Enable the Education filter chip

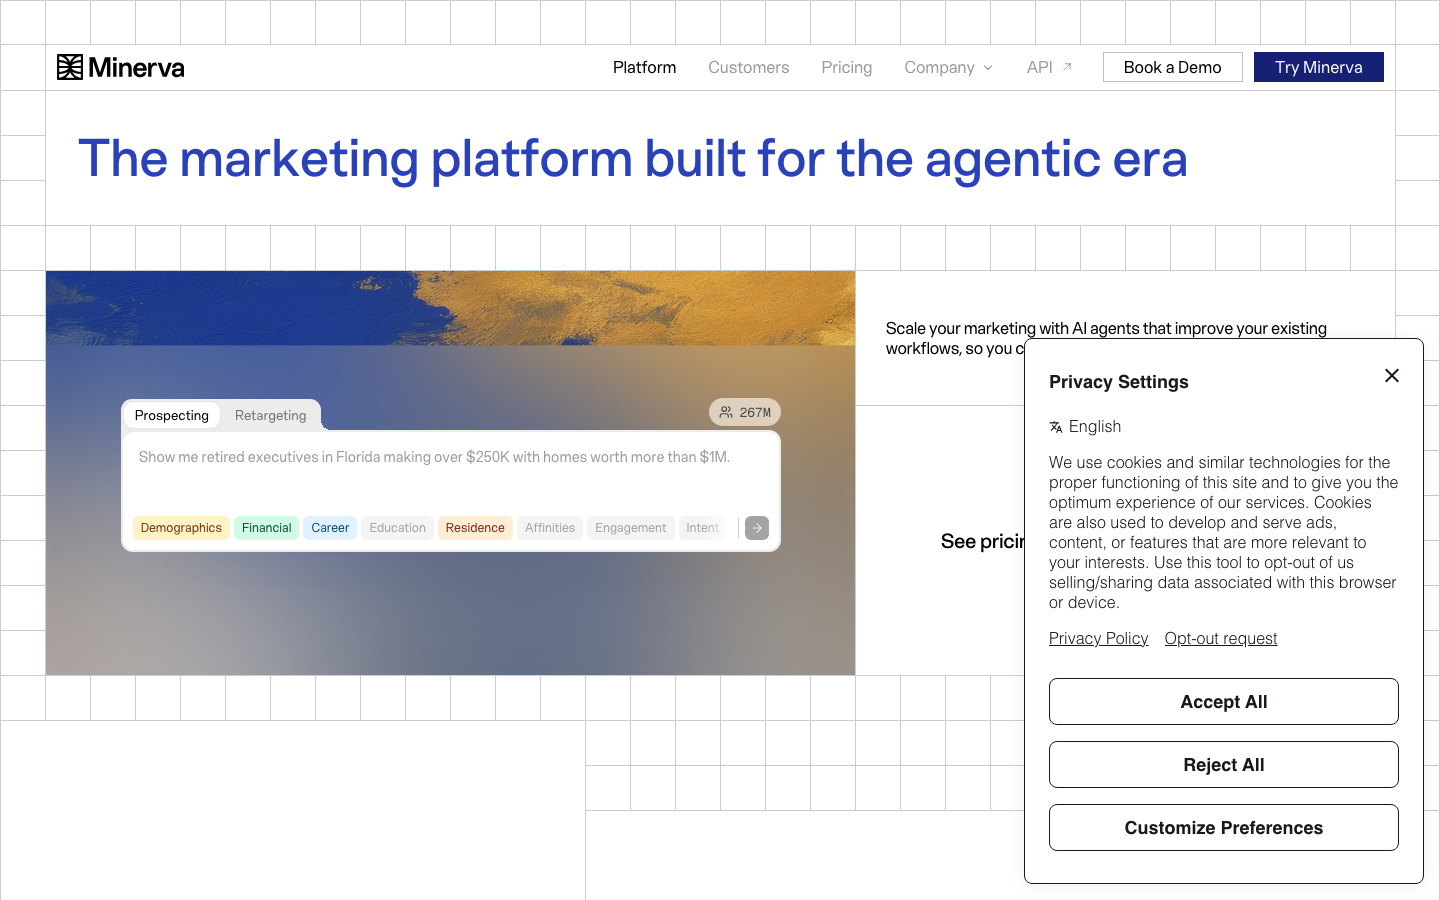397,528
